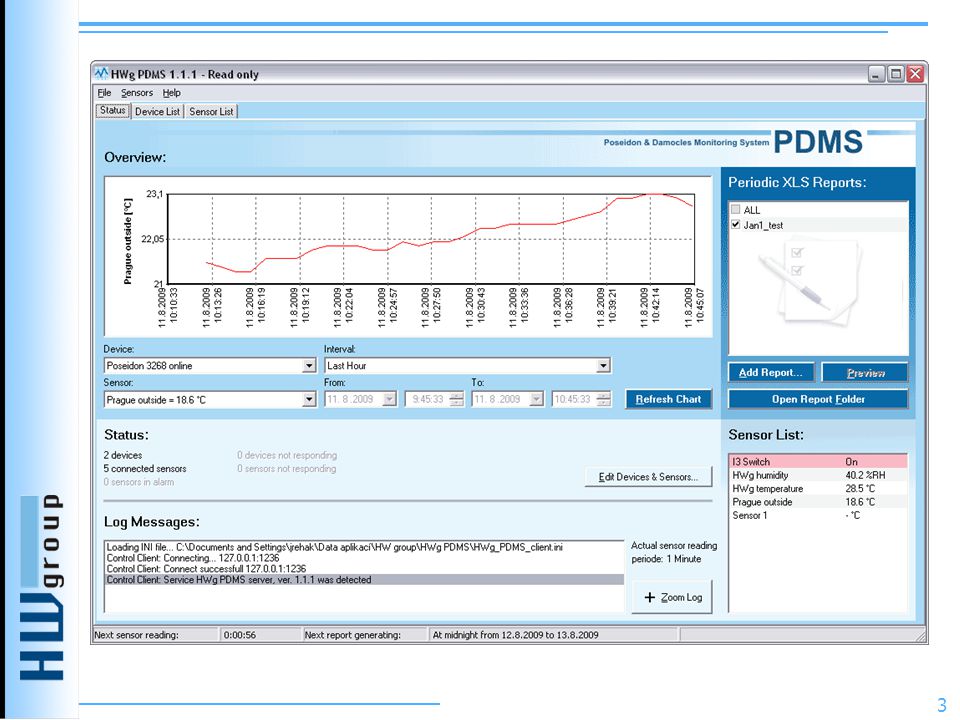Select the Control Client Connecting log line
The height and width of the screenshot is (720, 960).
coord(364,558)
